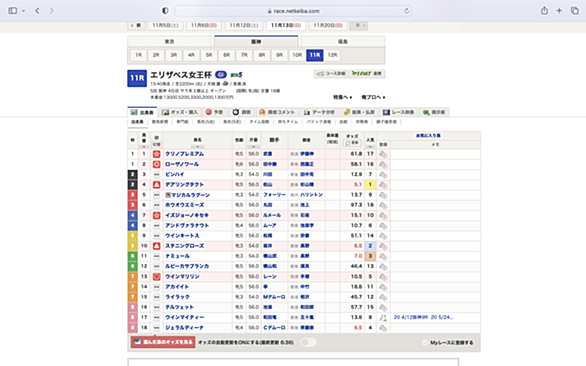The image size is (586, 366).
Task: Add クリノプレミアム to favorites icon
Action: [x=383, y=154]
